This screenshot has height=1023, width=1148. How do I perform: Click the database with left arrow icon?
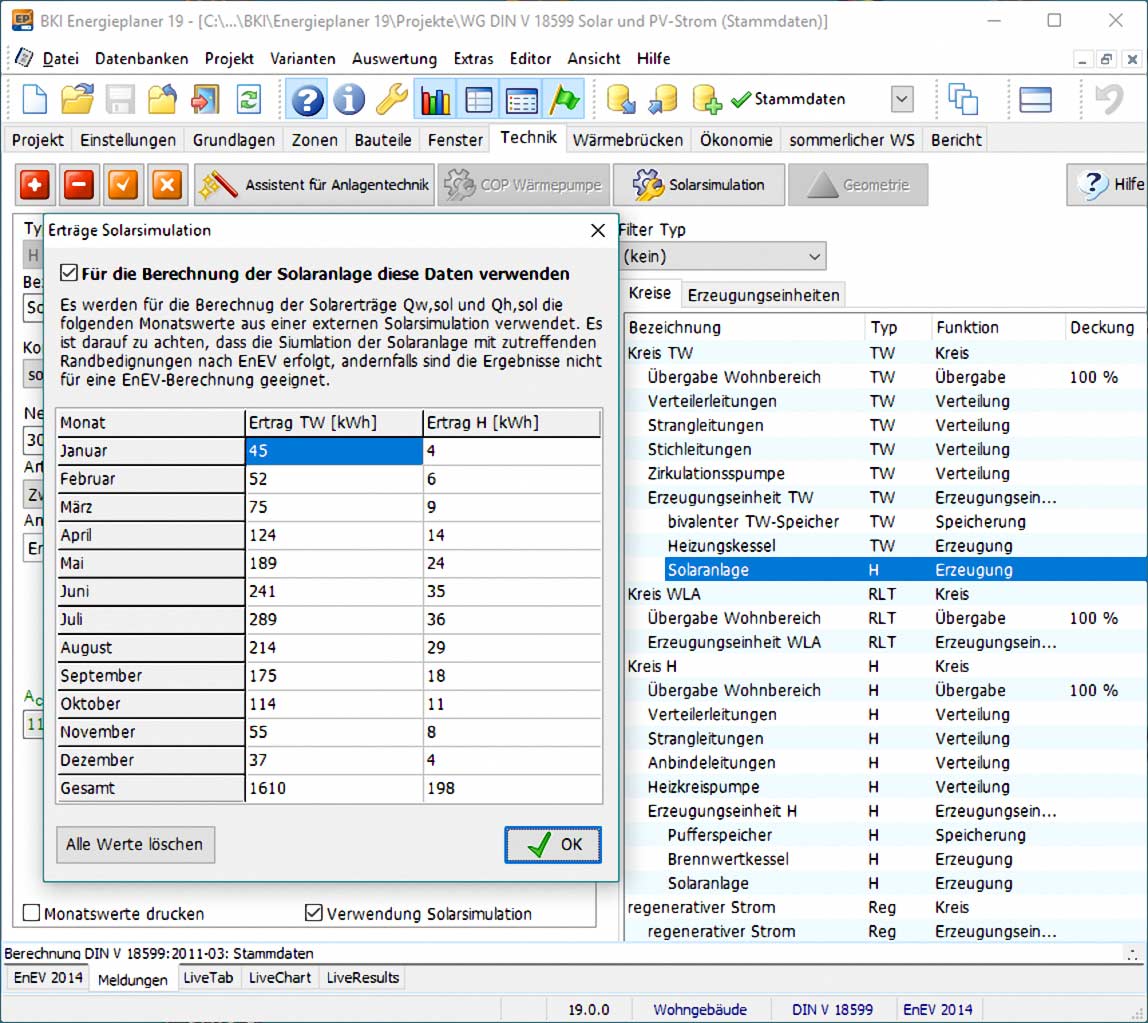click(x=663, y=99)
